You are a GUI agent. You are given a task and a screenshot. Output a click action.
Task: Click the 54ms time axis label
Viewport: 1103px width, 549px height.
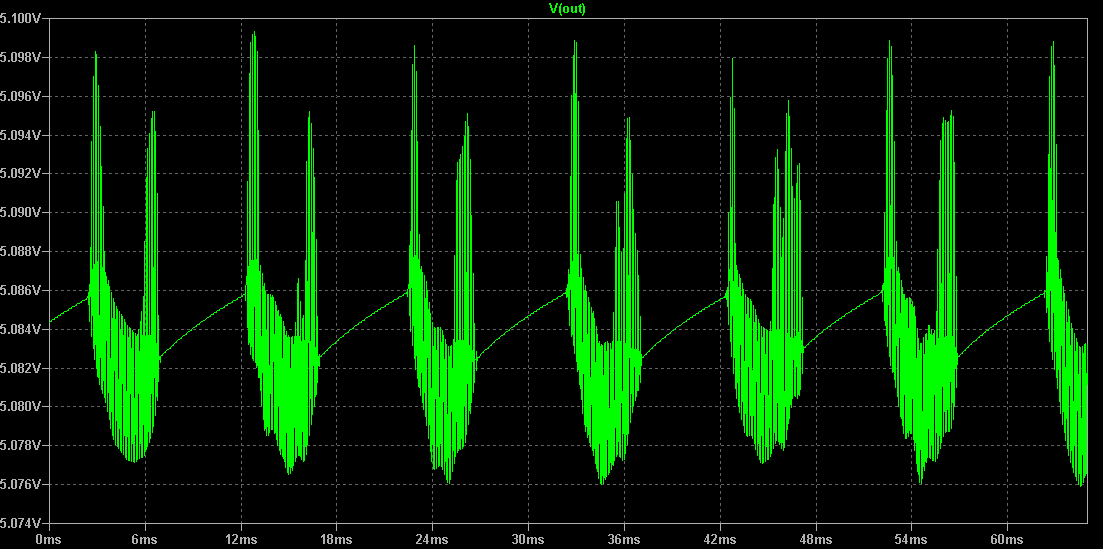pos(911,540)
